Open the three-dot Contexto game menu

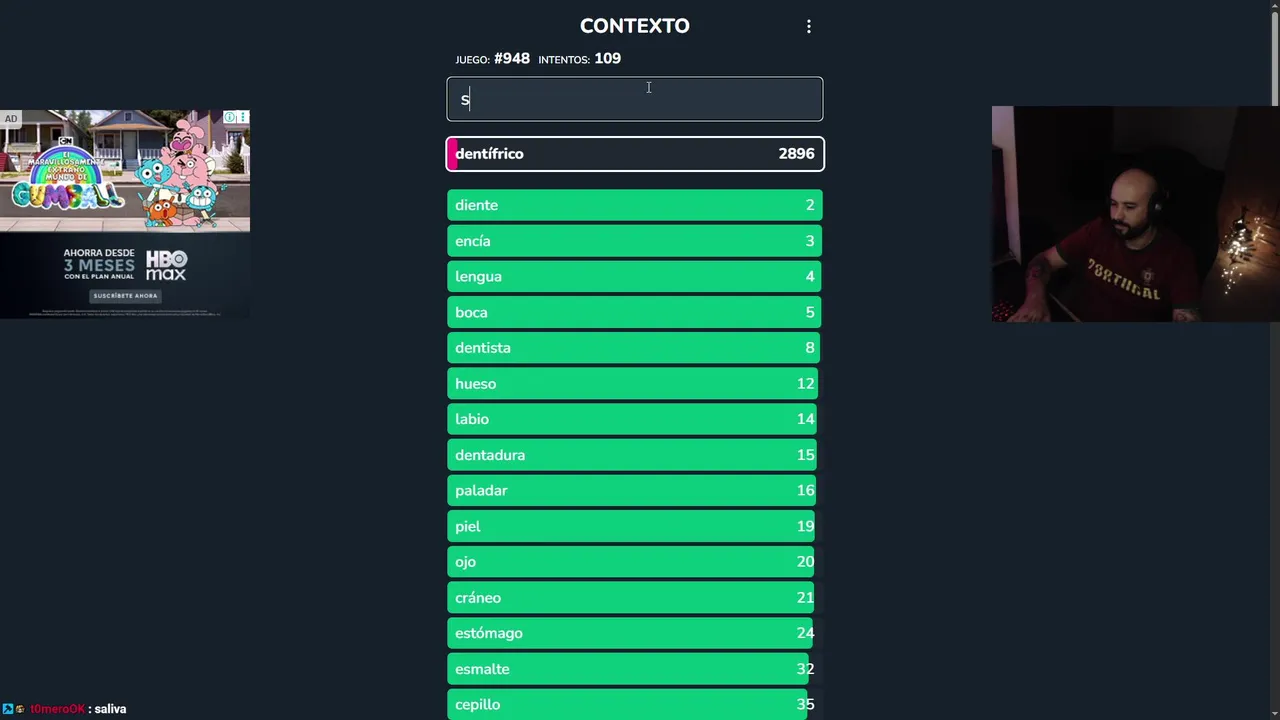[x=809, y=27]
